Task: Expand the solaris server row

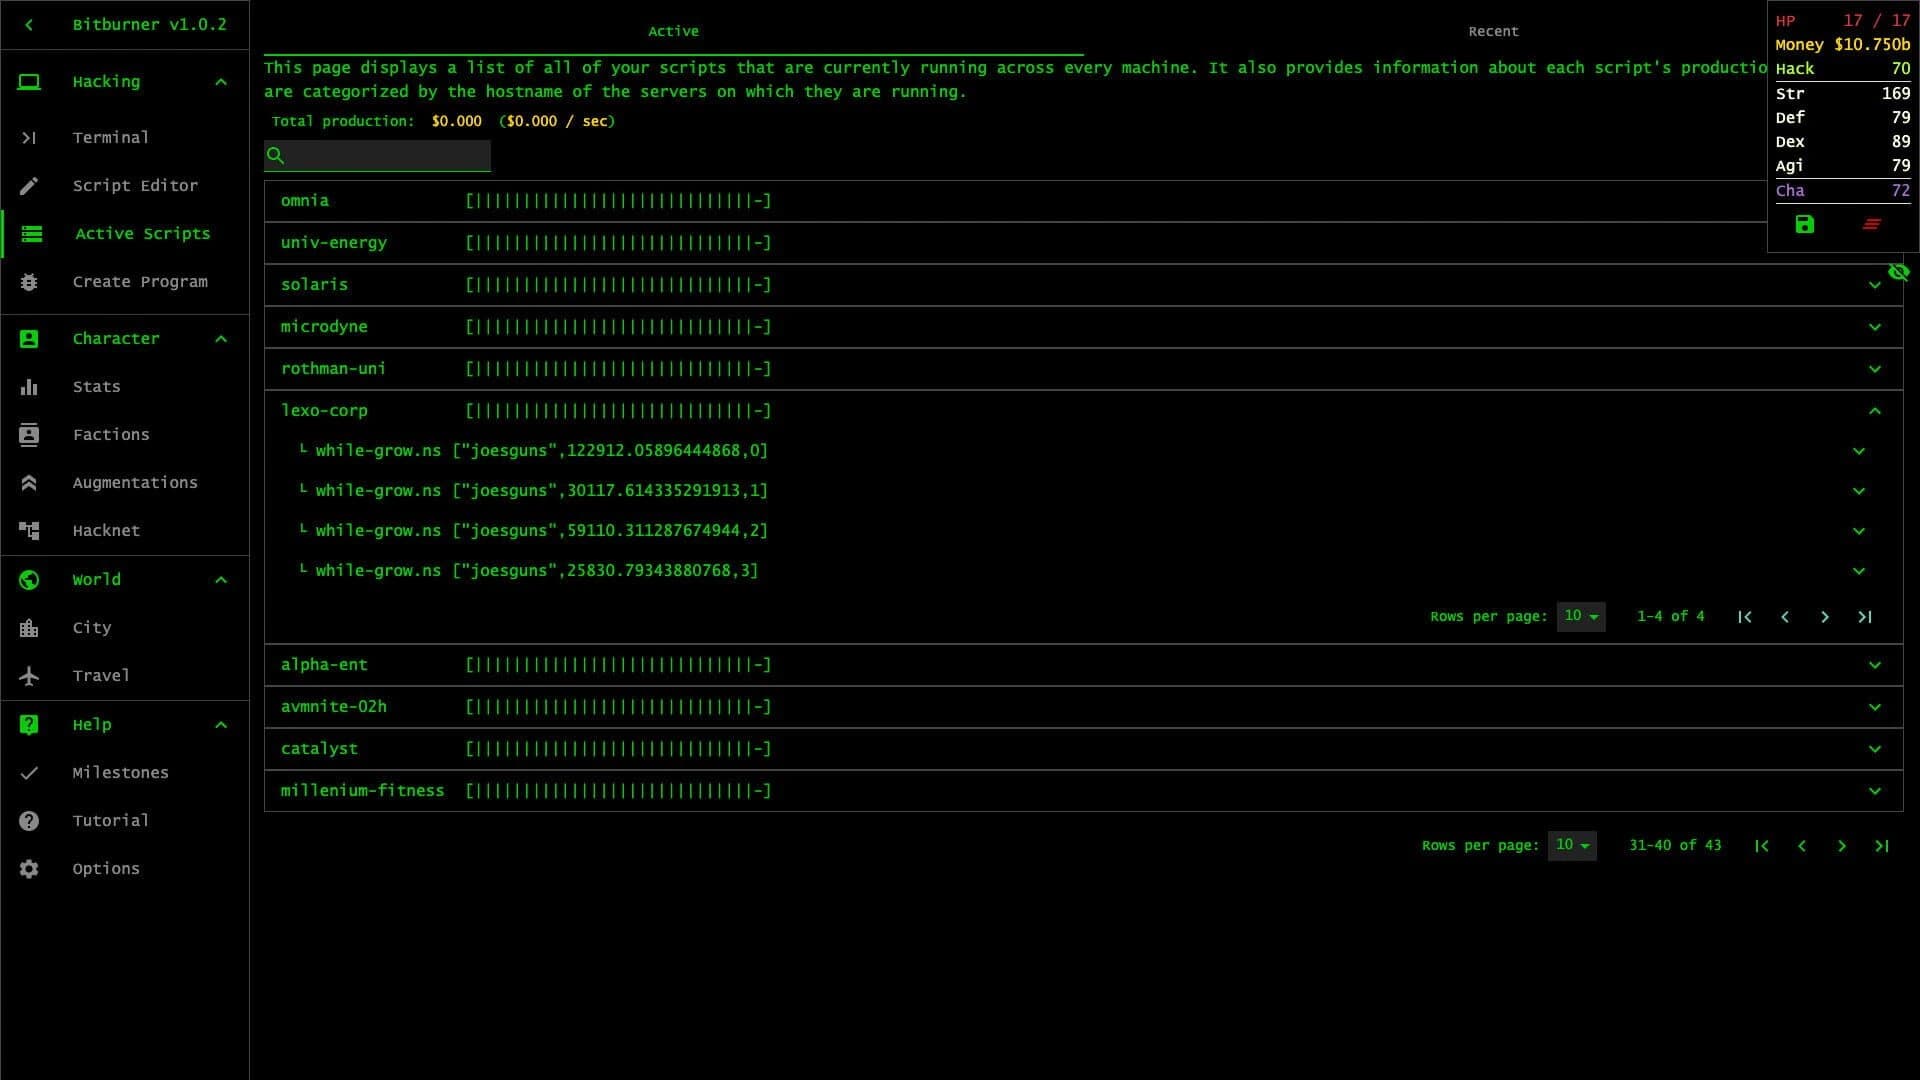Action: tap(1874, 285)
